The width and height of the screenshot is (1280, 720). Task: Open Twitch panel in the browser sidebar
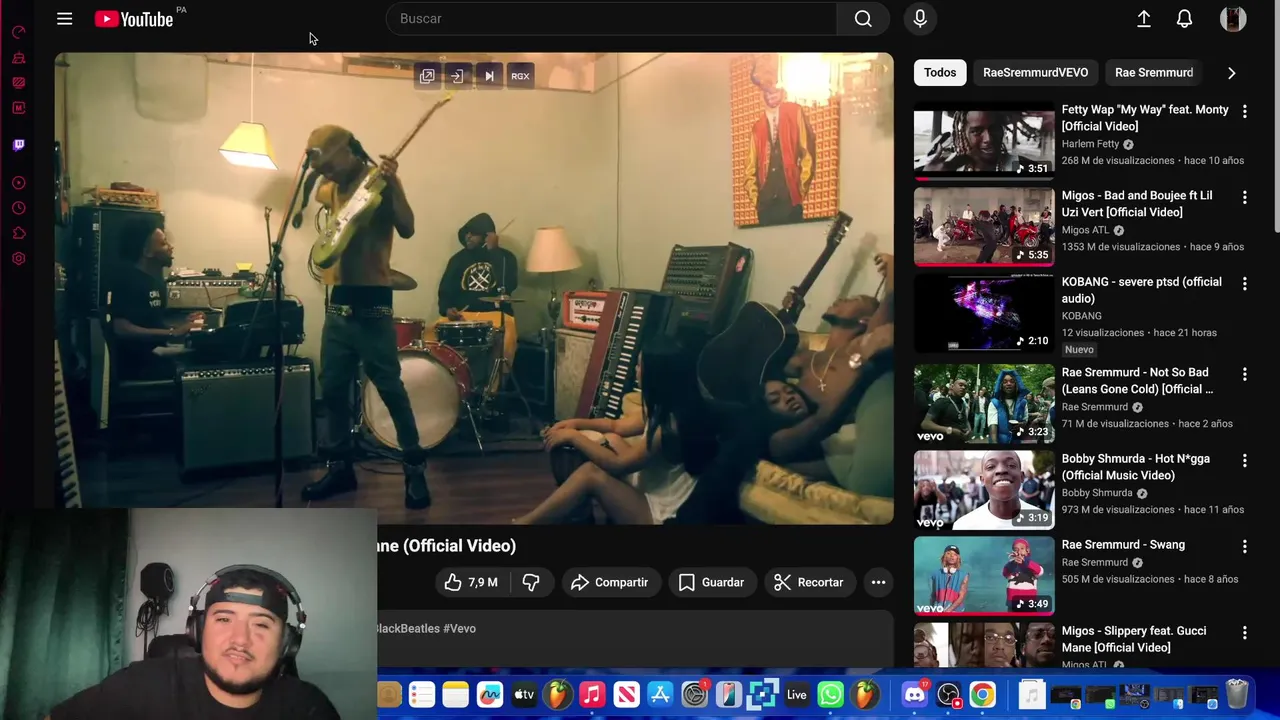coord(18,145)
